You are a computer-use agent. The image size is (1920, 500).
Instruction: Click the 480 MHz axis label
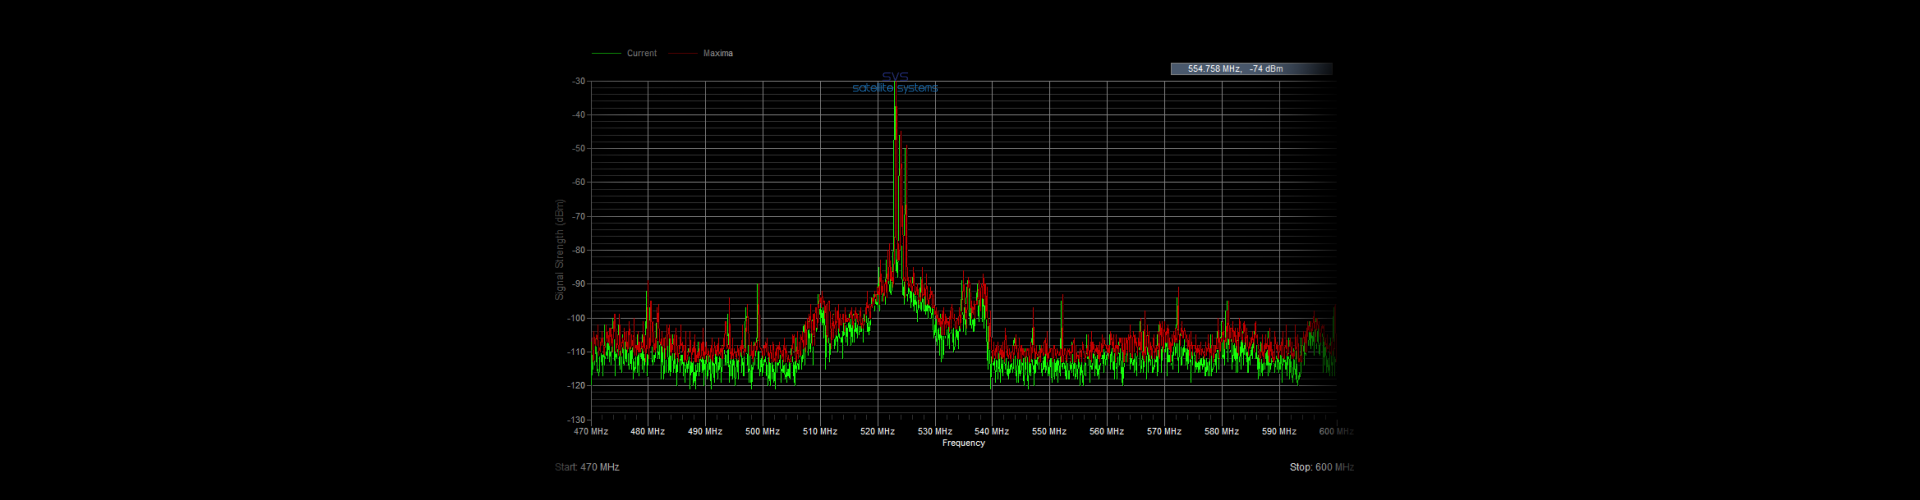(x=647, y=432)
